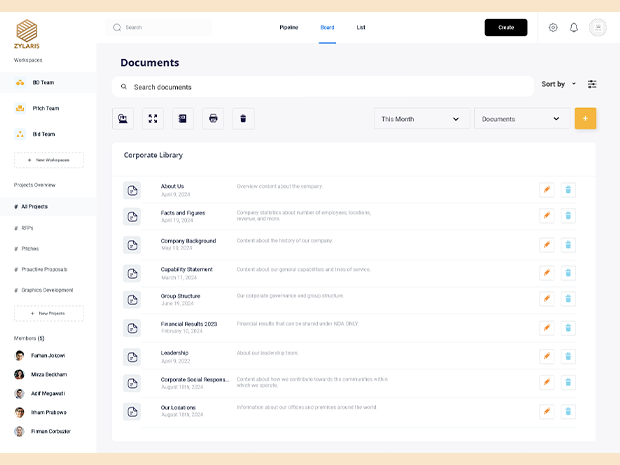Edit the Group Structure document
Viewport: 620px width, 465px height.
[547, 299]
